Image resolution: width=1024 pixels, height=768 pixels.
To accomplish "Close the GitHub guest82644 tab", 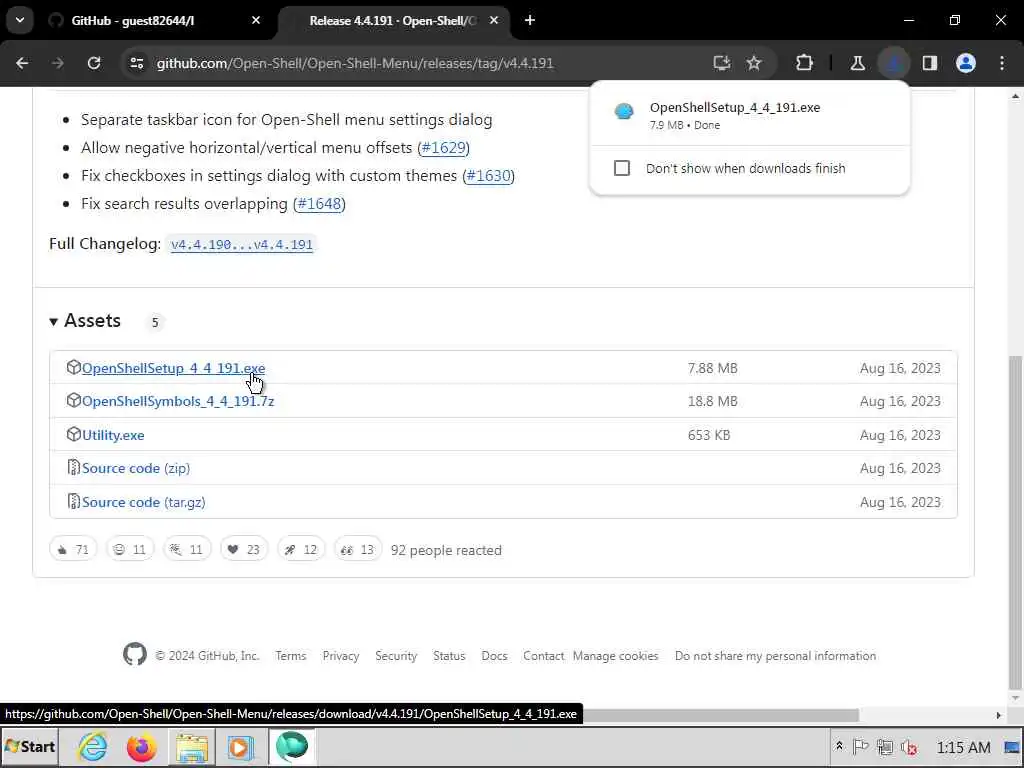I will coord(256,20).
